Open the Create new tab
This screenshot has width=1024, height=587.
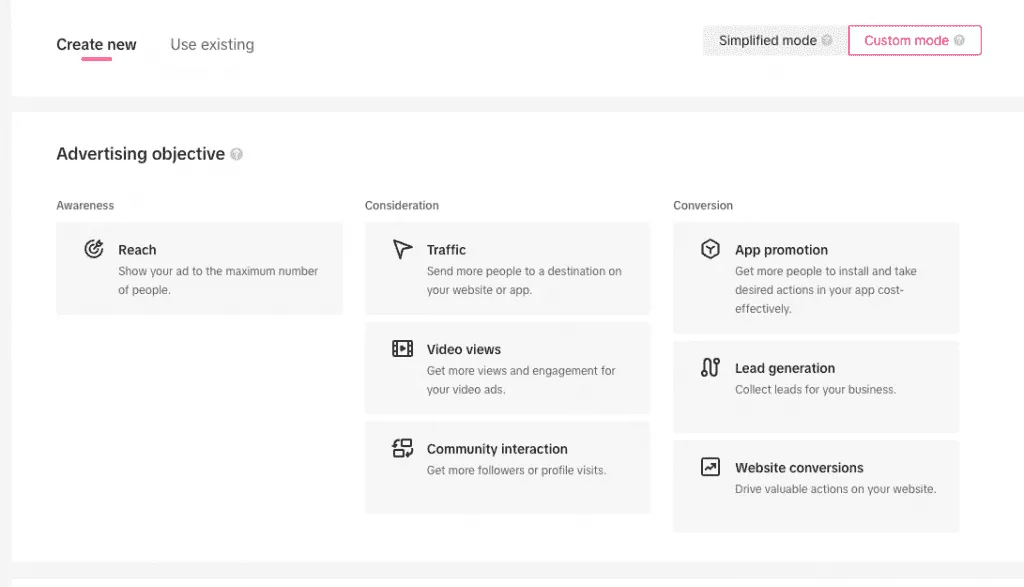click(x=96, y=44)
